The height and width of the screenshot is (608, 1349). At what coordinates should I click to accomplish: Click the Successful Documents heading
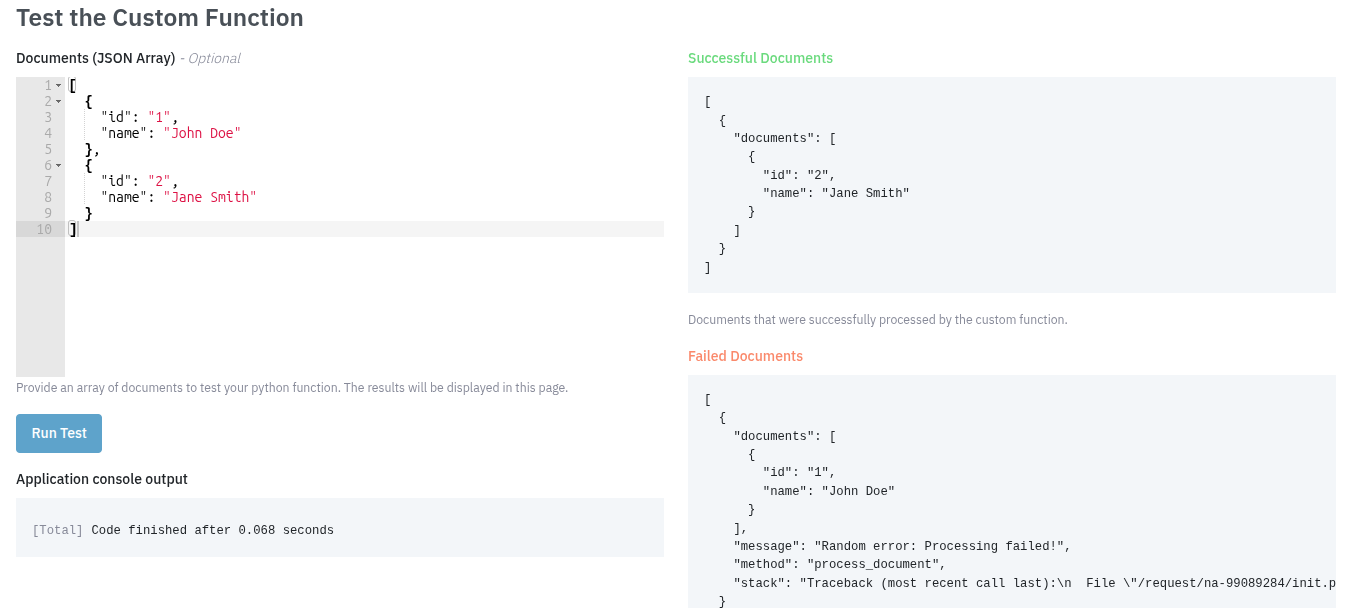[x=760, y=58]
